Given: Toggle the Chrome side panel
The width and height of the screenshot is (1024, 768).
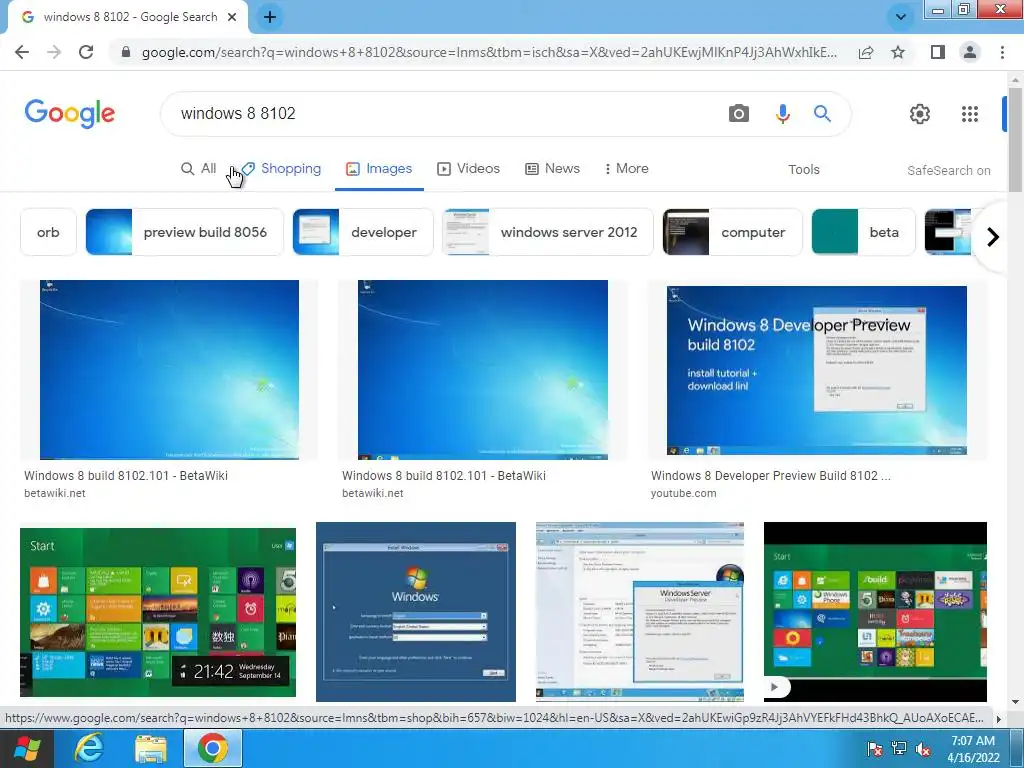Looking at the screenshot, I should (938, 52).
